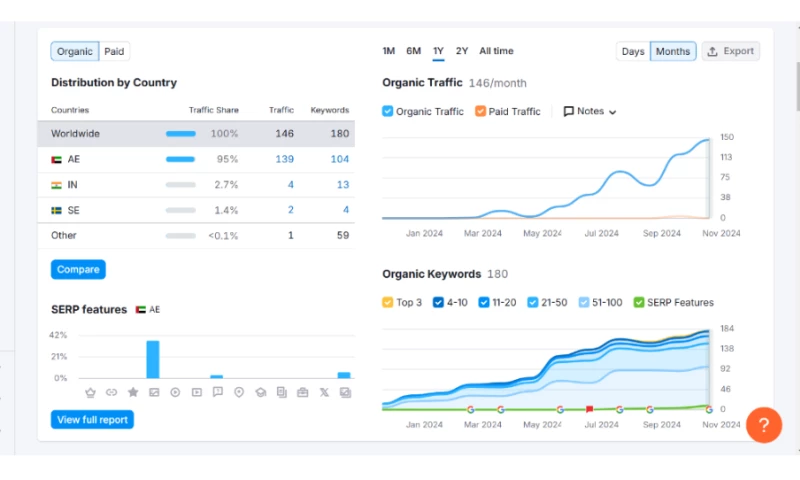
Task: Click the sitelinks chain icon in SERP features
Action: [111, 393]
